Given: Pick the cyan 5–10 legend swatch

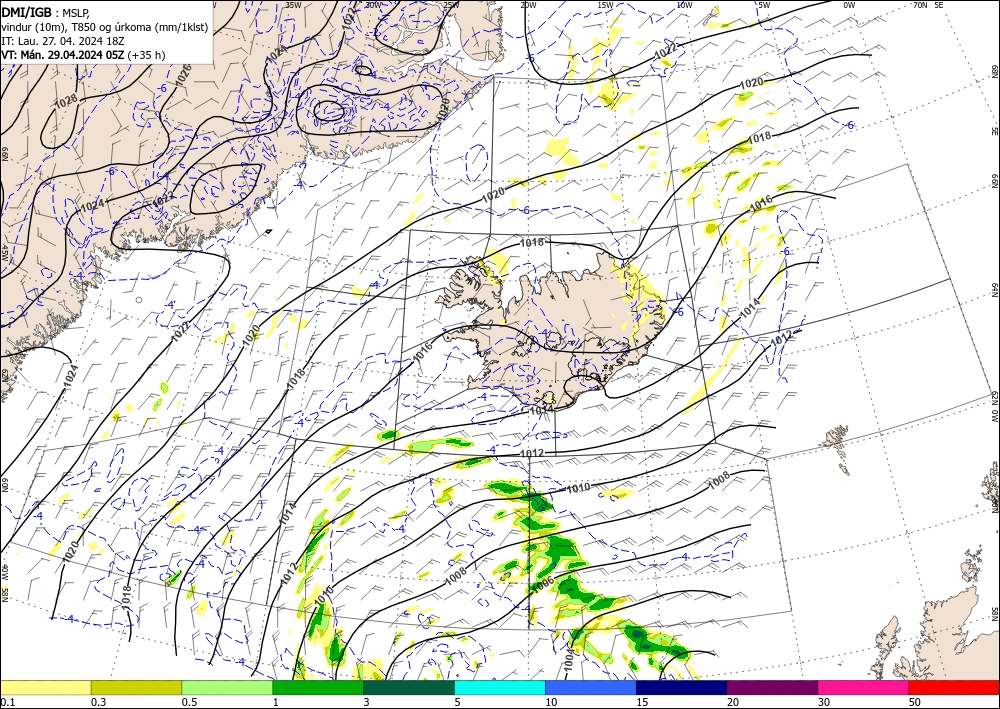Looking at the screenshot, I should [x=500, y=687].
